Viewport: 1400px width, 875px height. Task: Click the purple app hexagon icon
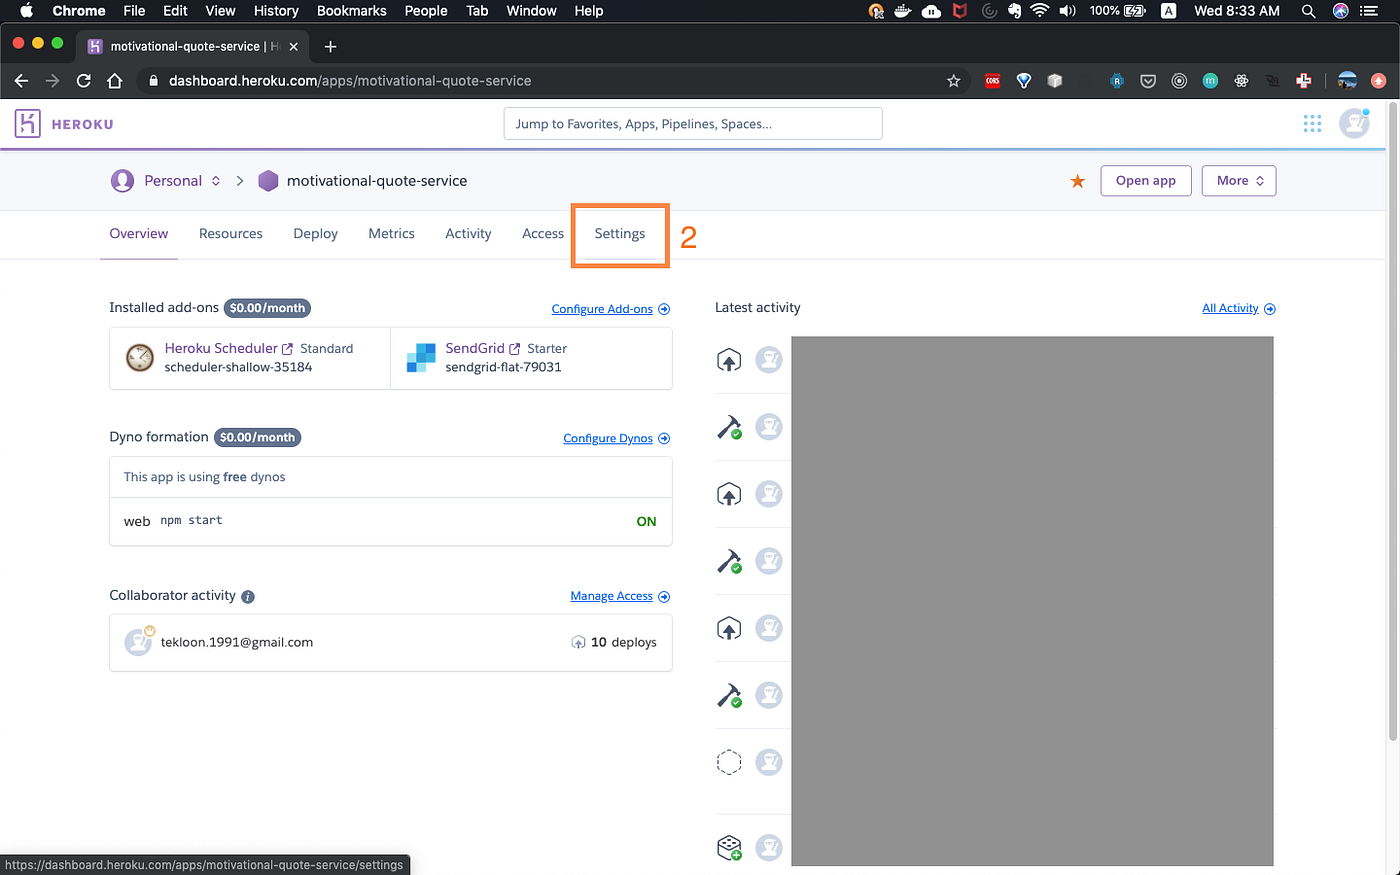point(268,181)
